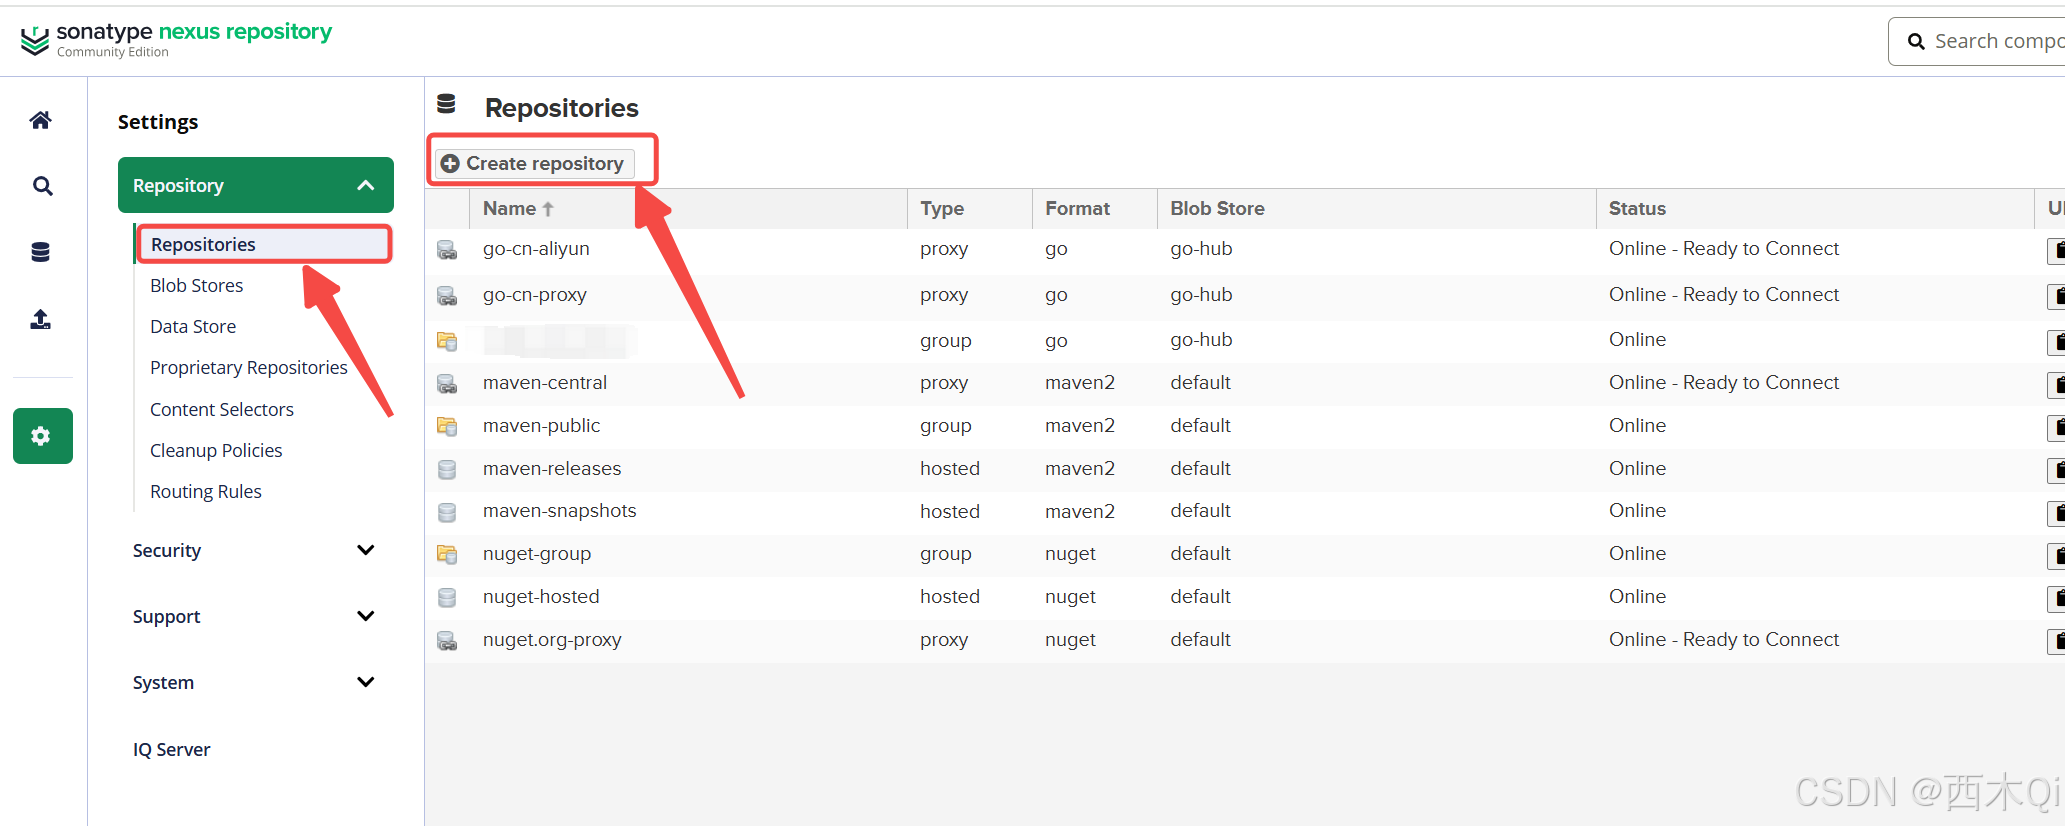Open Repositories in the settings menu
The height and width of the screenshot is (826, 2065).
(264, 245)
